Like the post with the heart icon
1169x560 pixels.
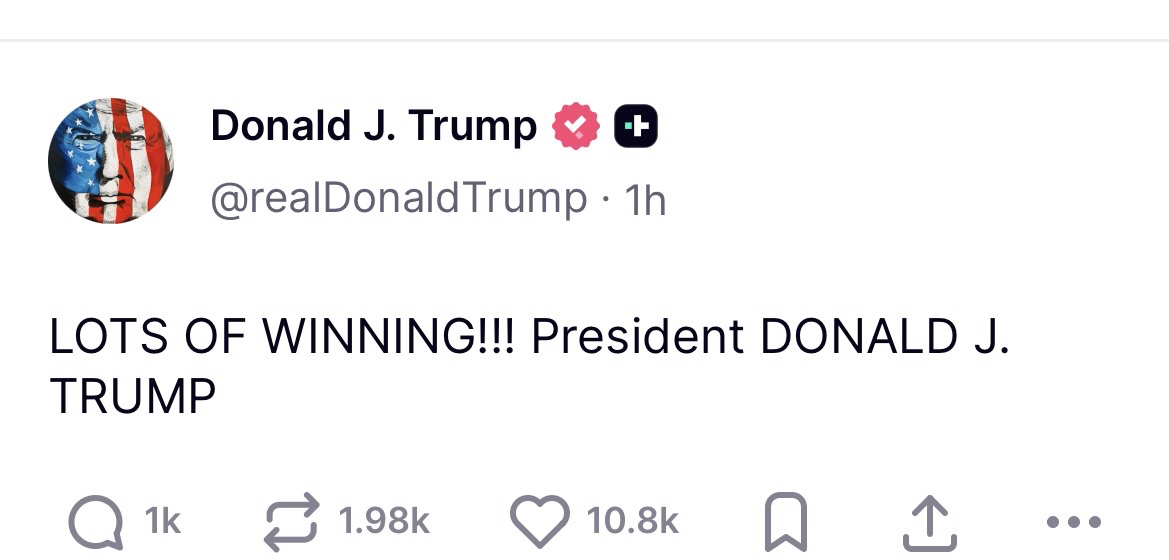tap(540, 521)
